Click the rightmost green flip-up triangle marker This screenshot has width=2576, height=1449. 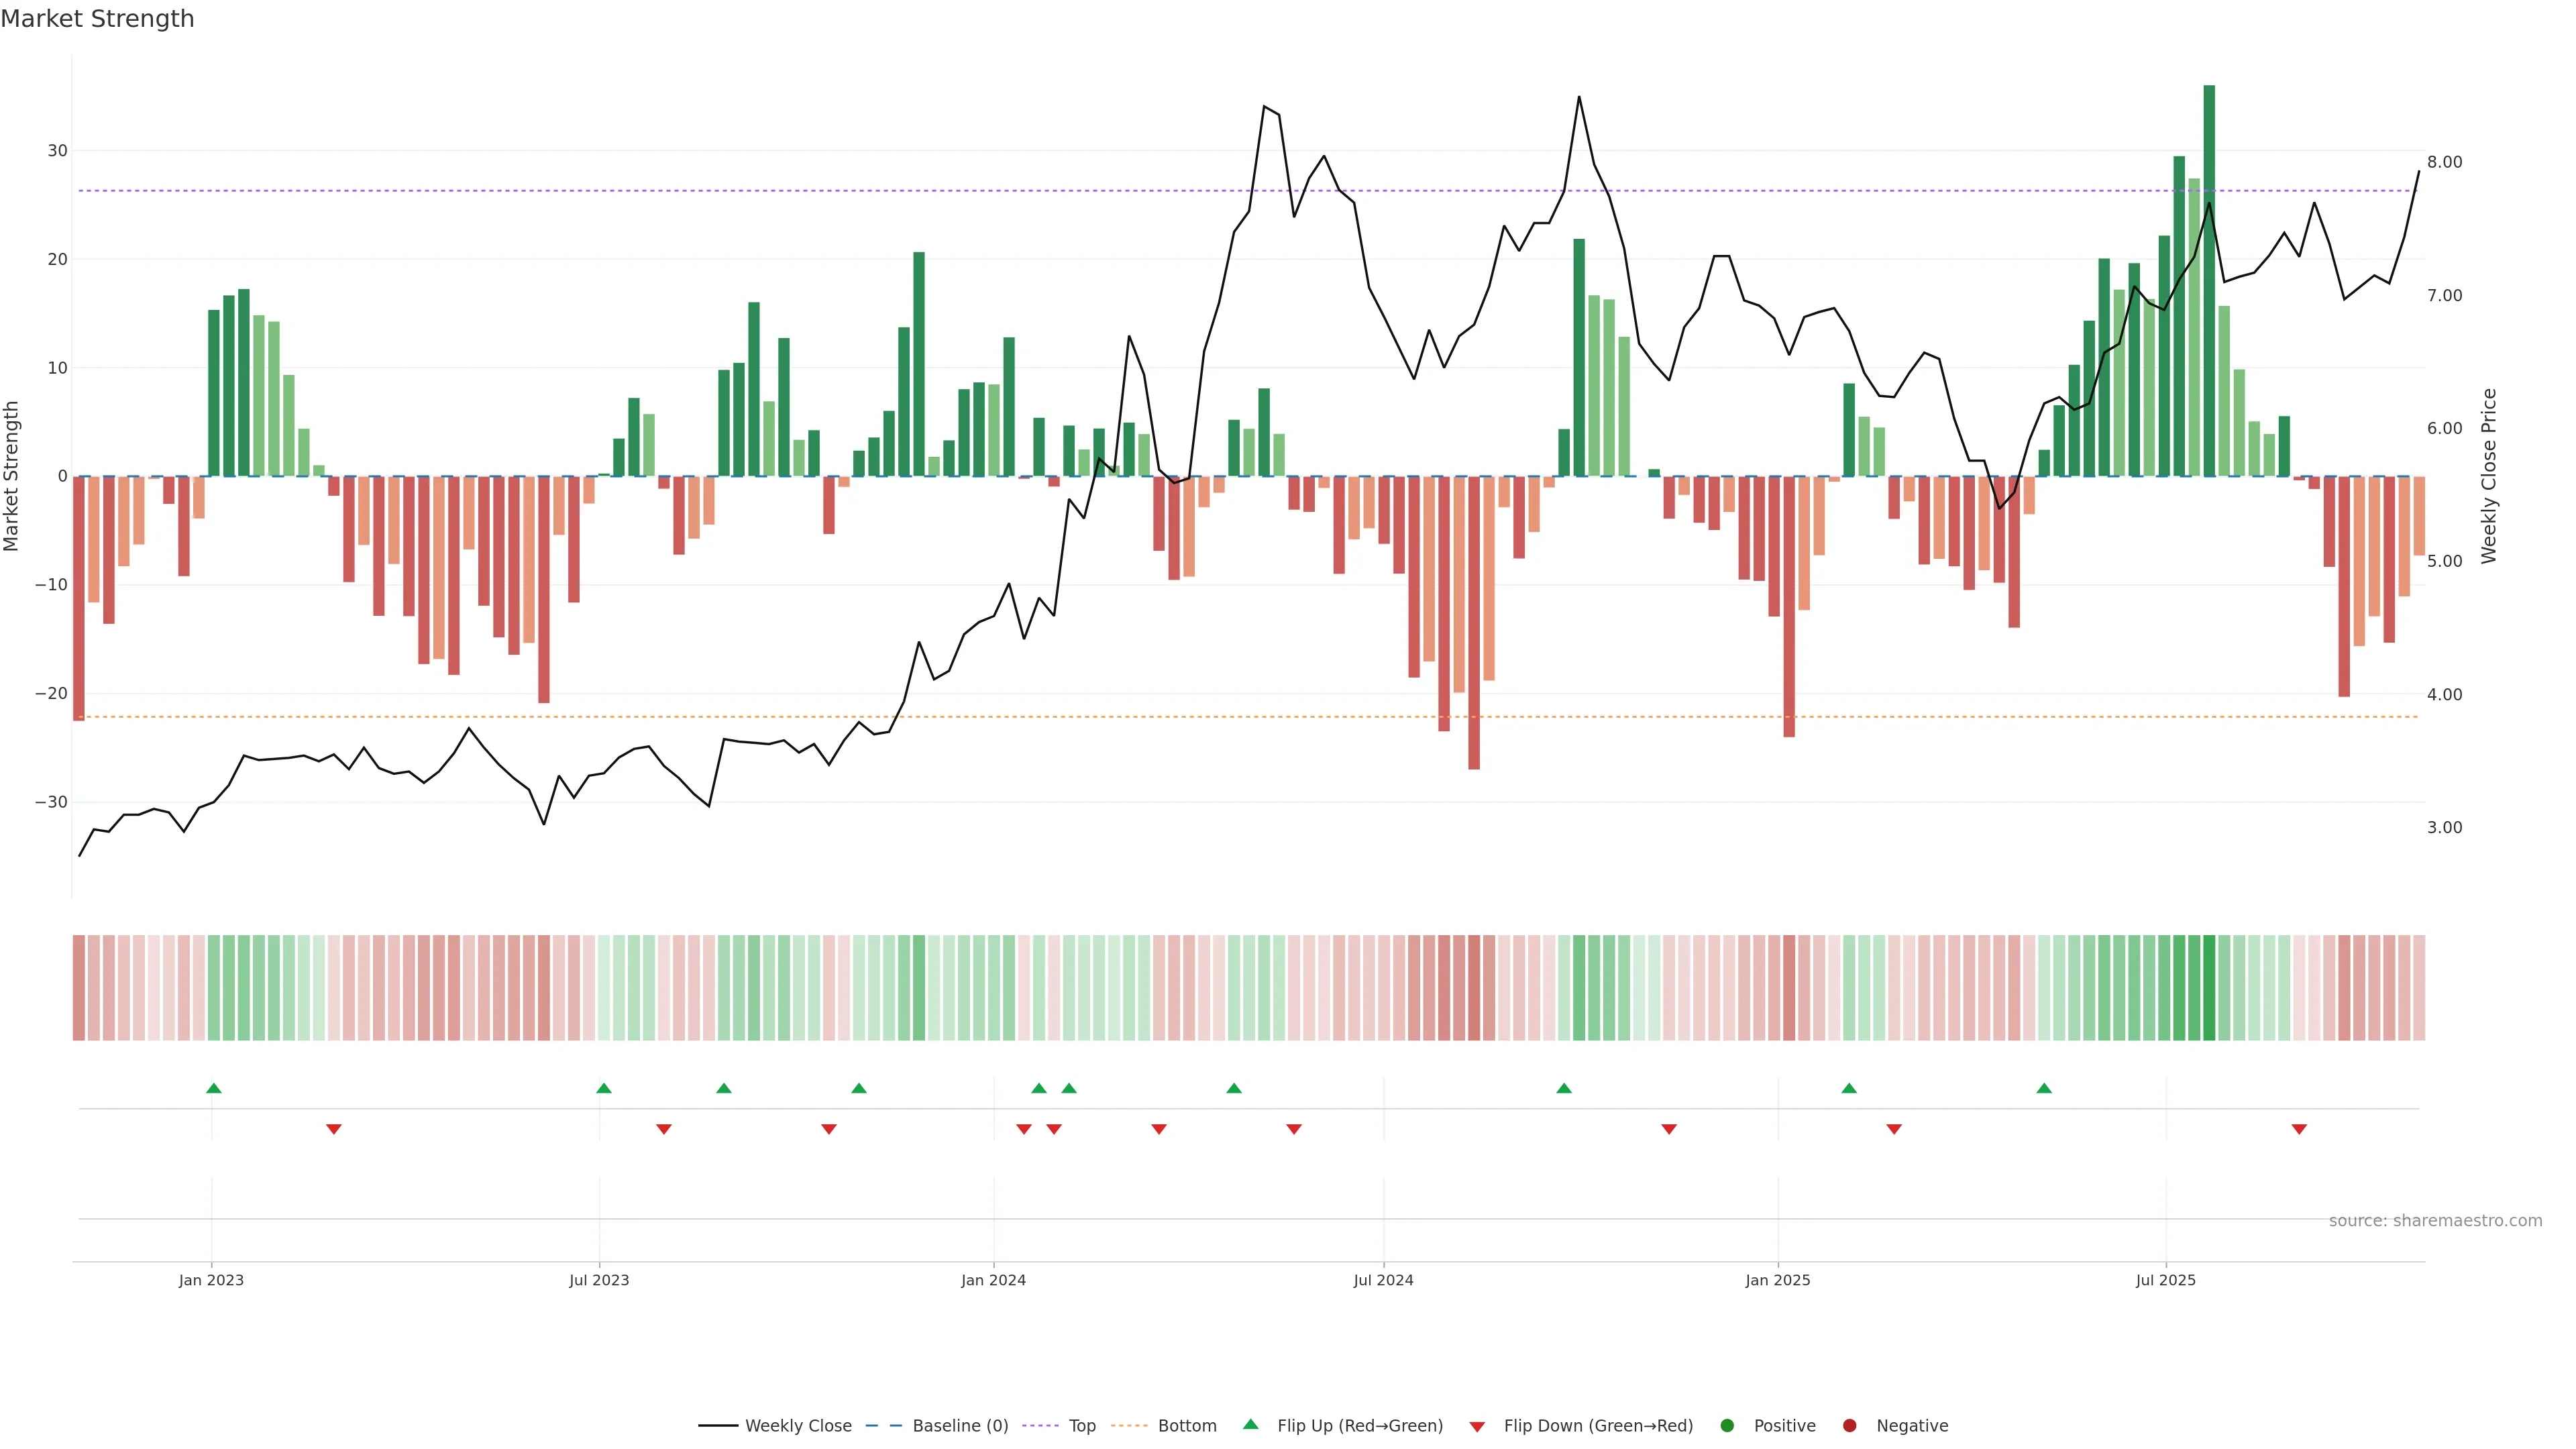tap(2044, 1088)
